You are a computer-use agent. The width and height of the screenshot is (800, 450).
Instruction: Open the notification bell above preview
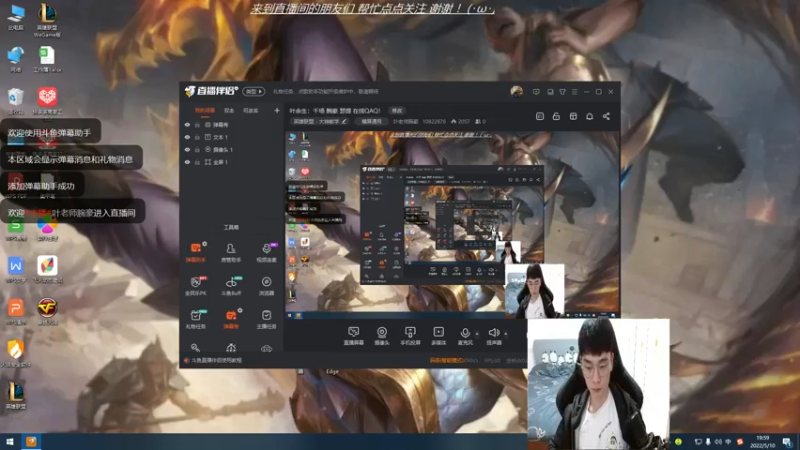(589, 116)
